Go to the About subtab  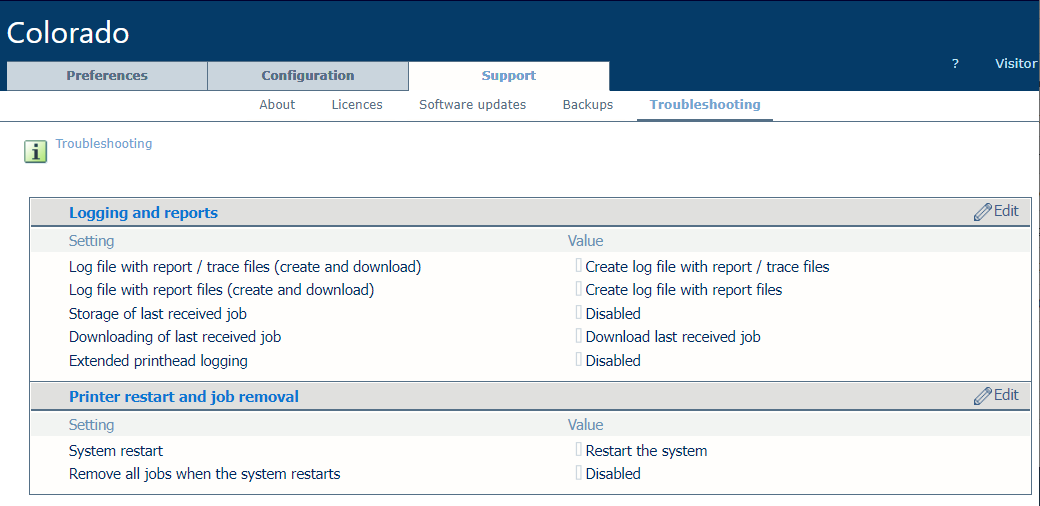pos(277,104)
